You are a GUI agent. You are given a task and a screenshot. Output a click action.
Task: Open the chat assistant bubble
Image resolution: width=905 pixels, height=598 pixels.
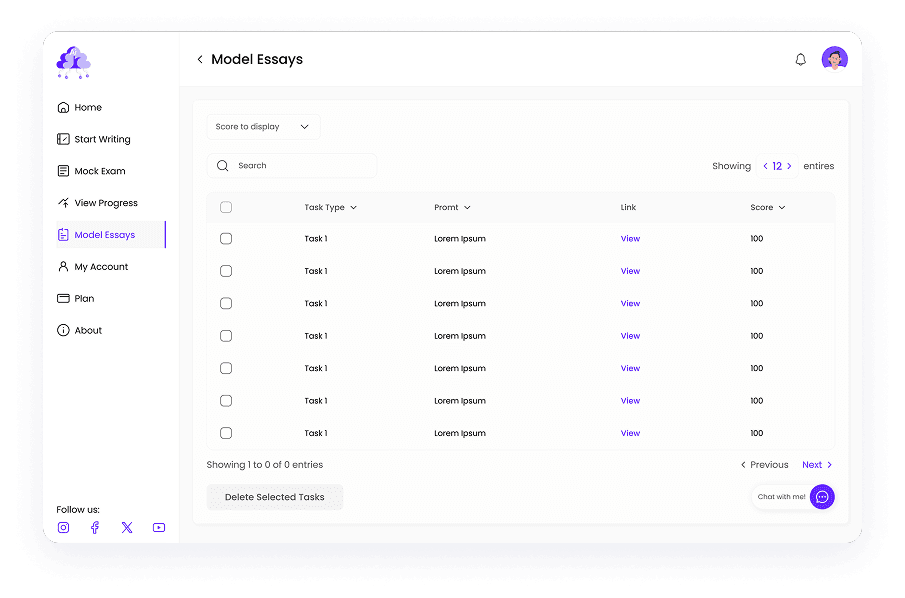(x=822, y=497)
